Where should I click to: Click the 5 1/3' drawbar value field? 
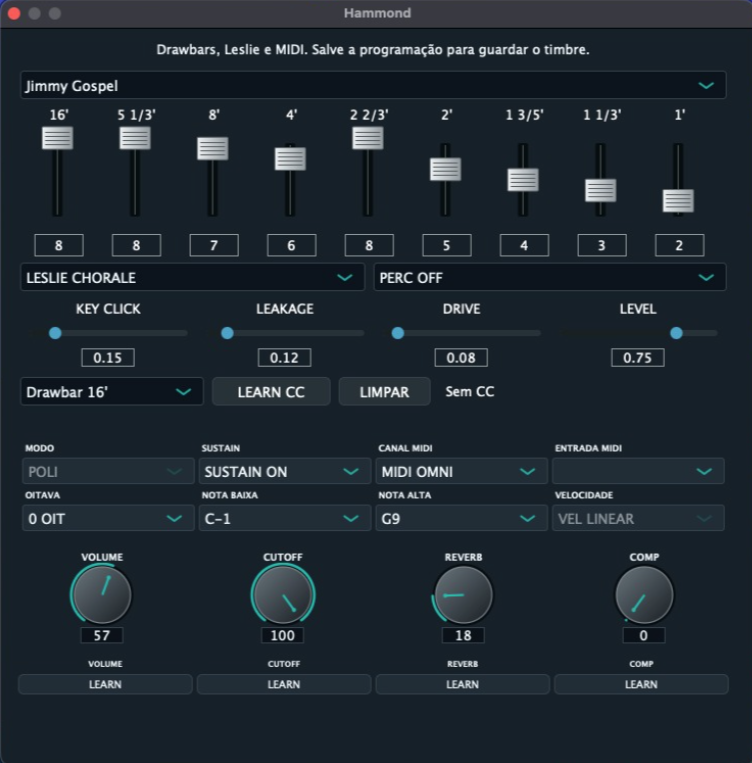tap(136, 245)
